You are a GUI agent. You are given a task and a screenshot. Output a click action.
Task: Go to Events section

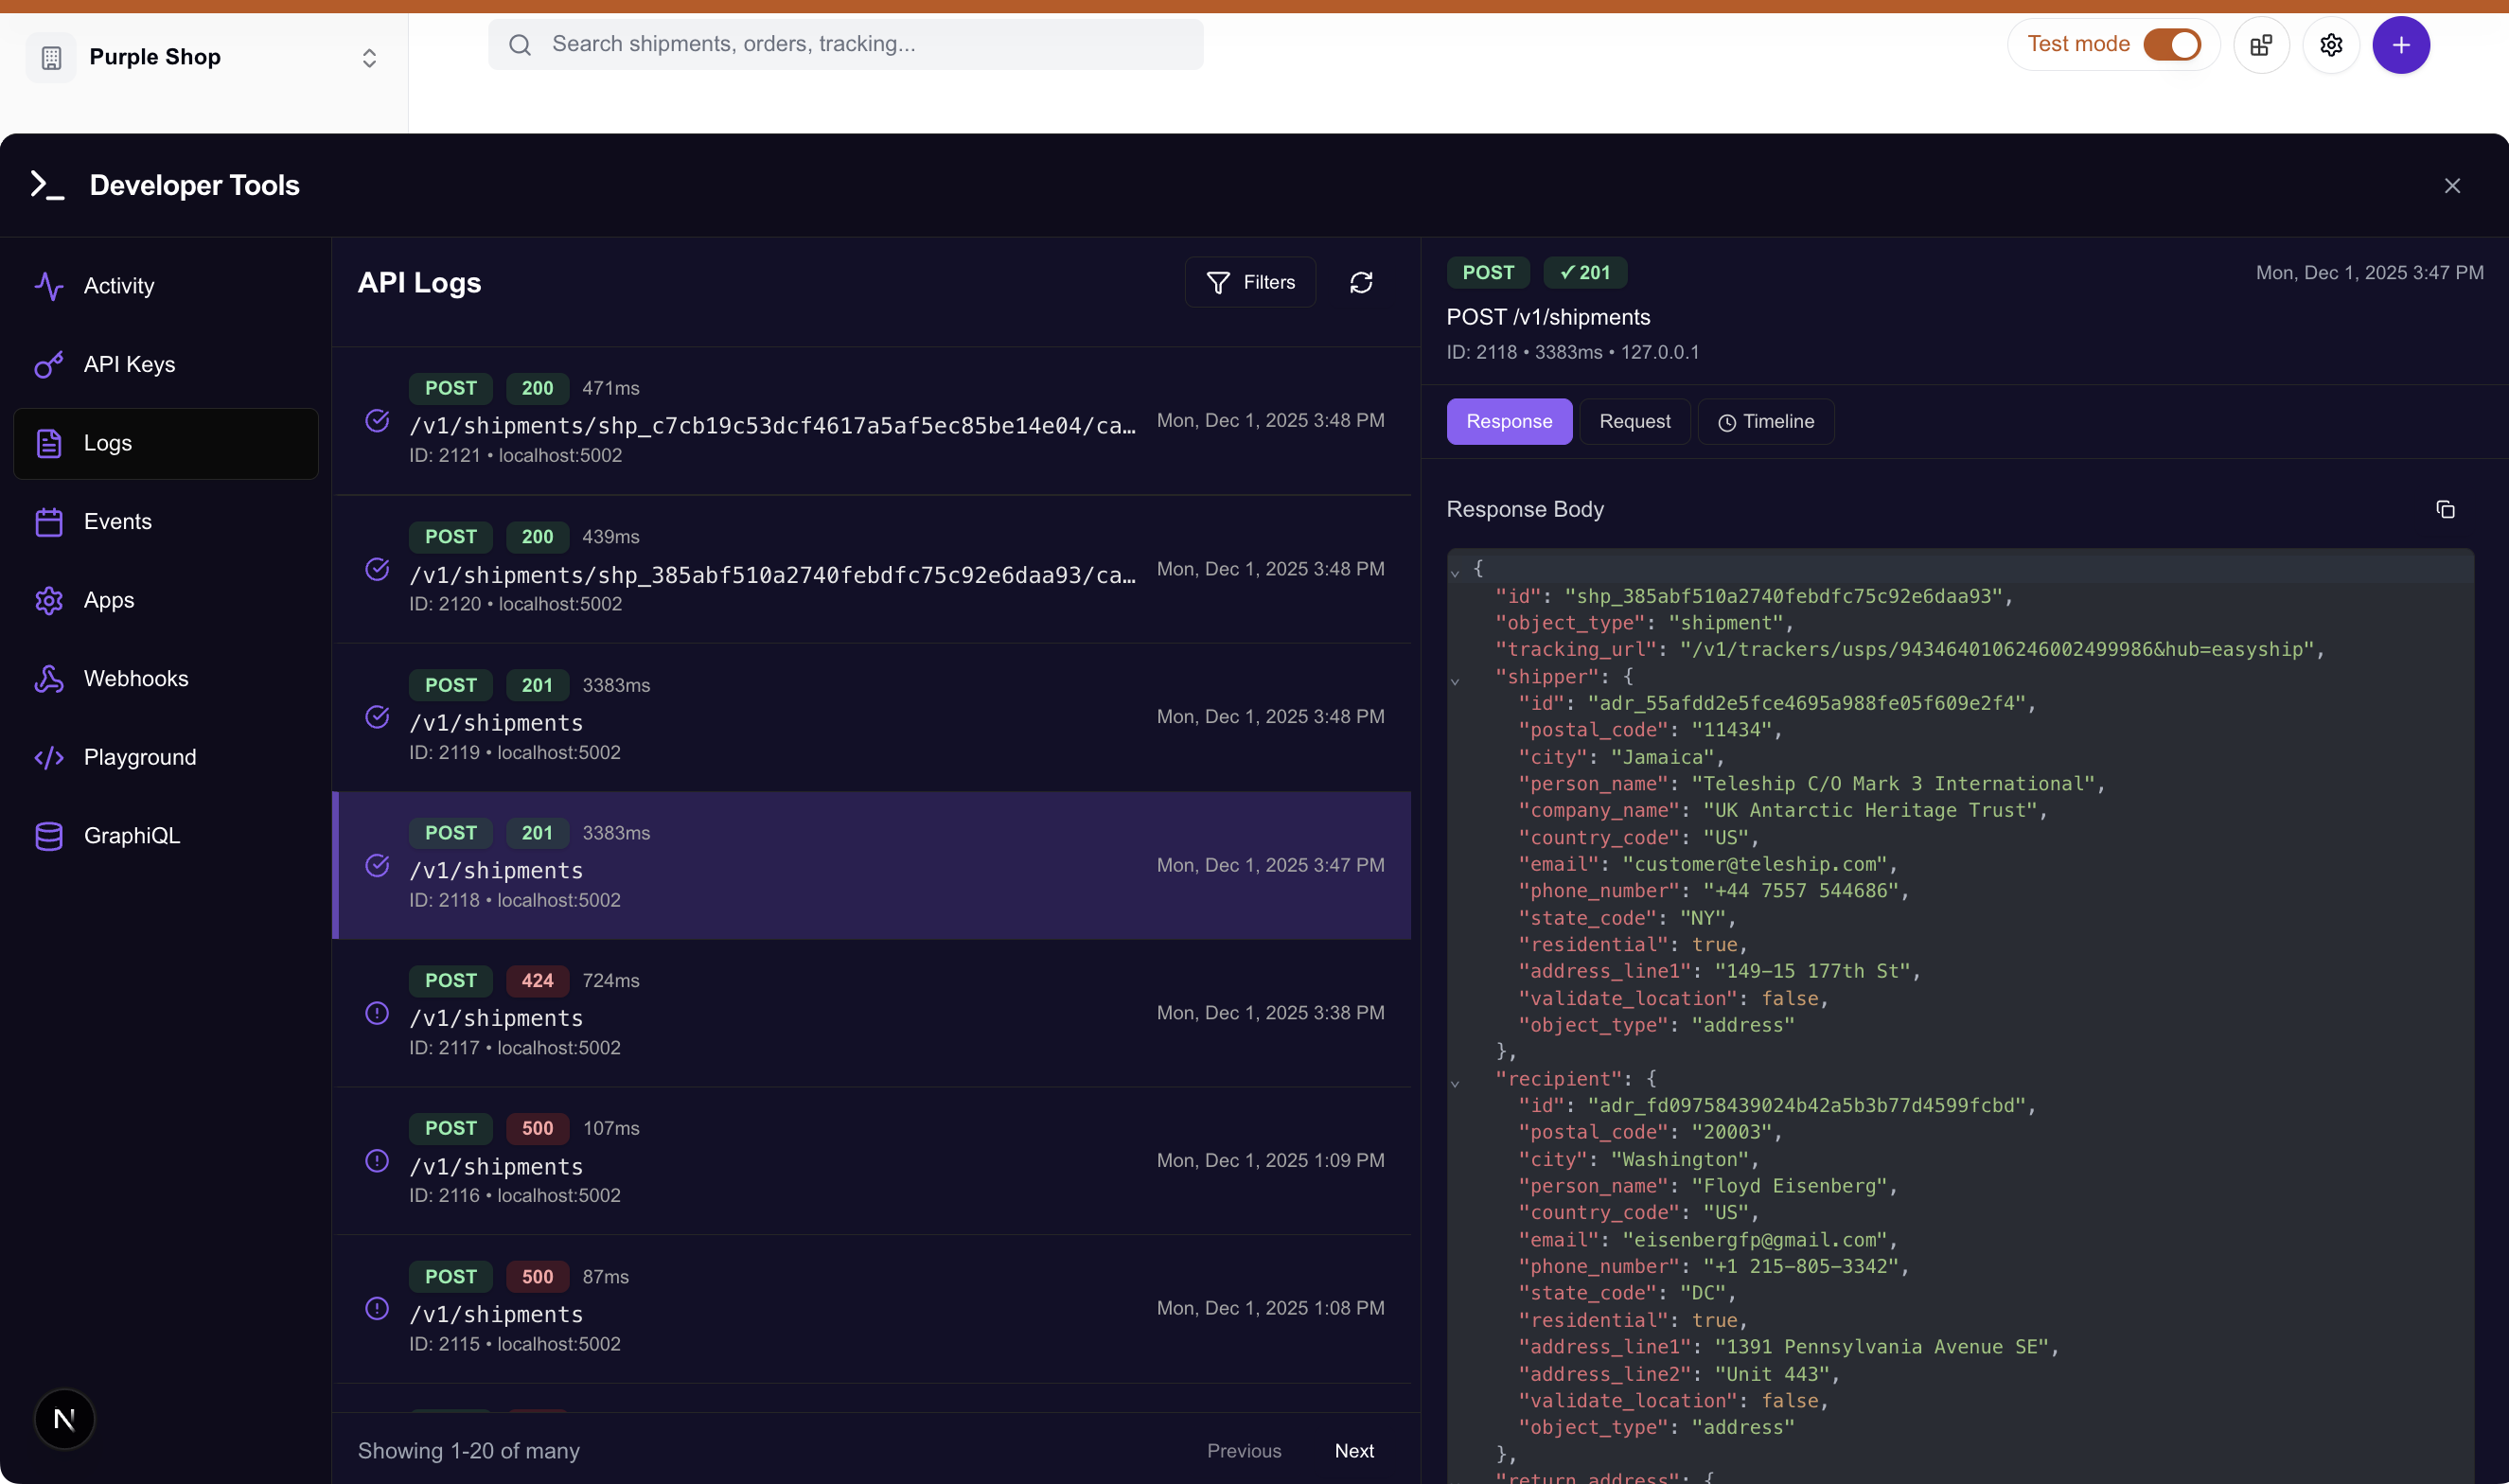[x=165, y=521]
